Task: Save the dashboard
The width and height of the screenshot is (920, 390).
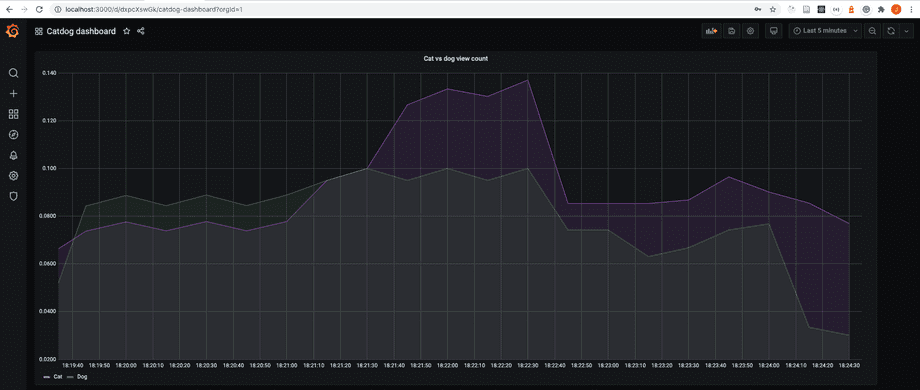Action: click(732, 31)
